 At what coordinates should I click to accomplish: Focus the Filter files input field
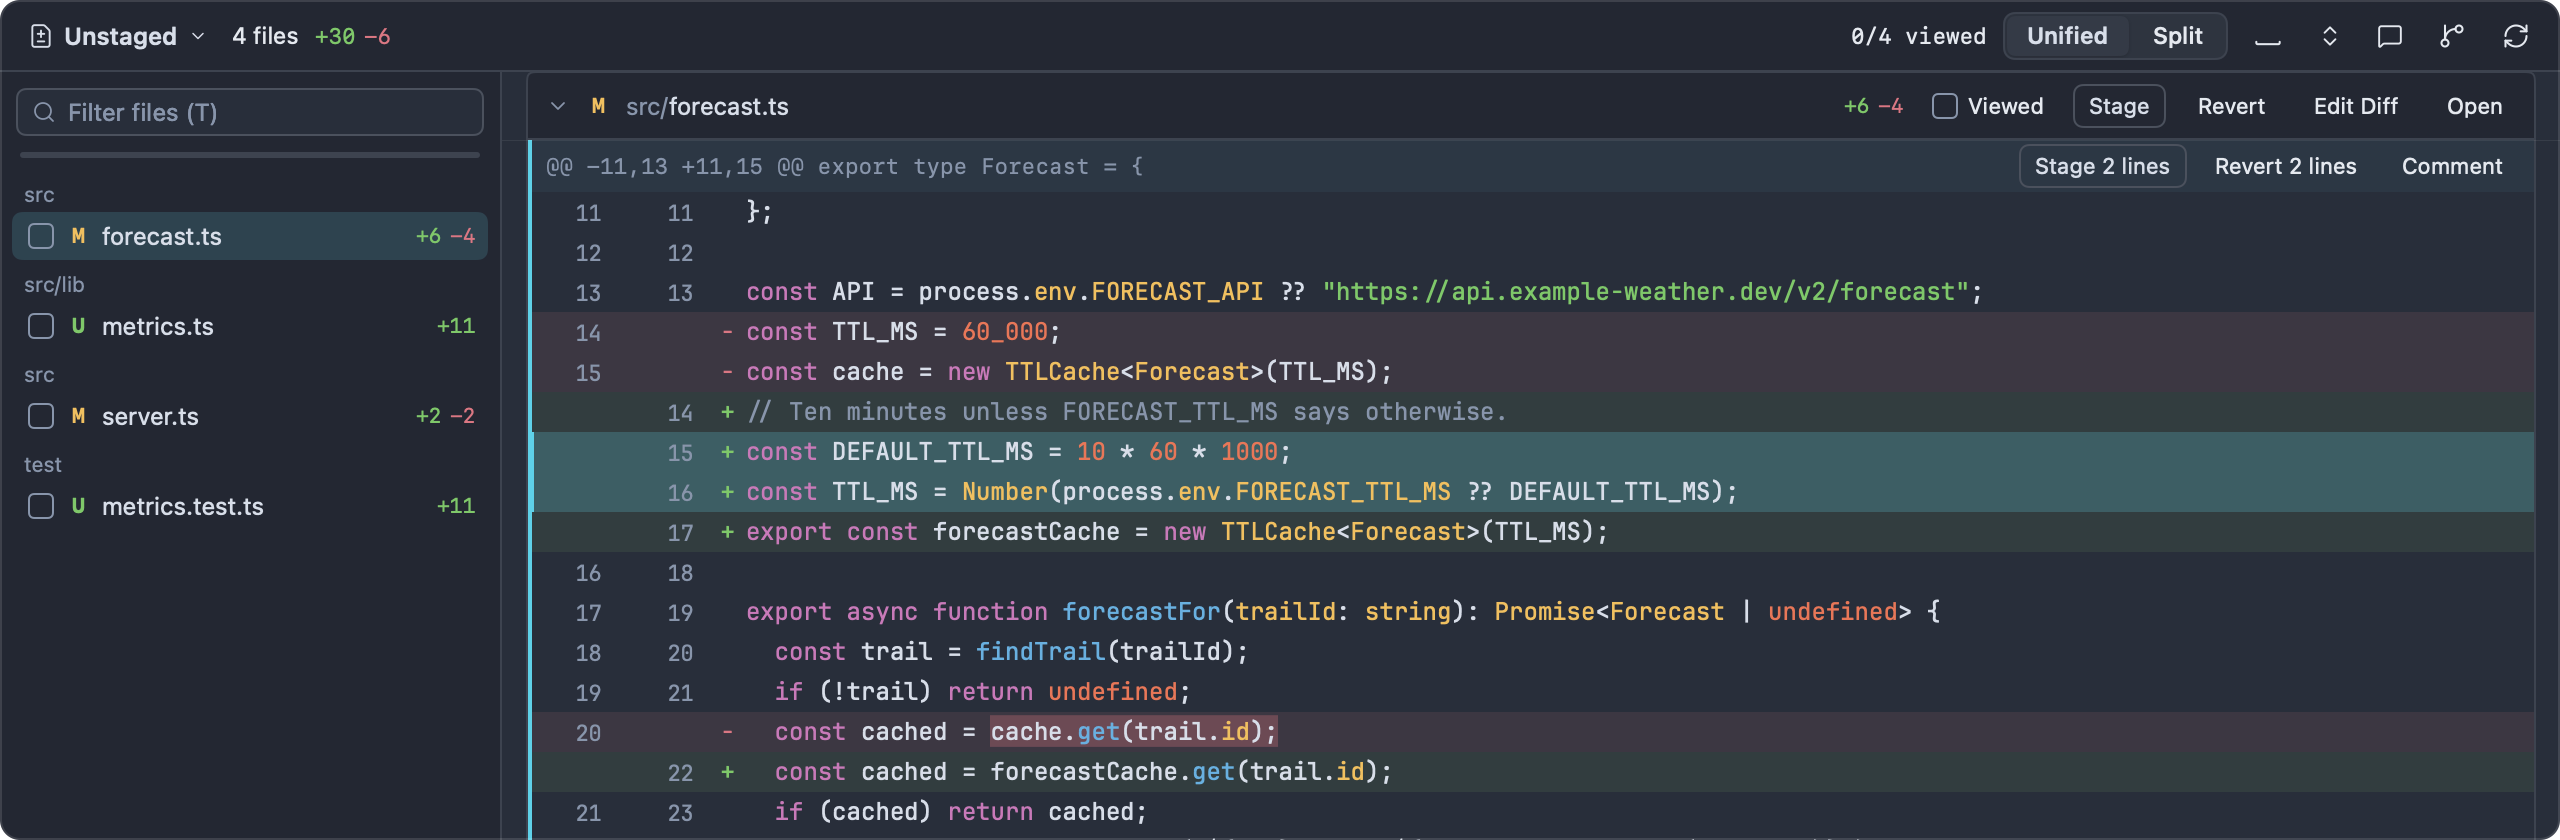click(x=250, y=112)
